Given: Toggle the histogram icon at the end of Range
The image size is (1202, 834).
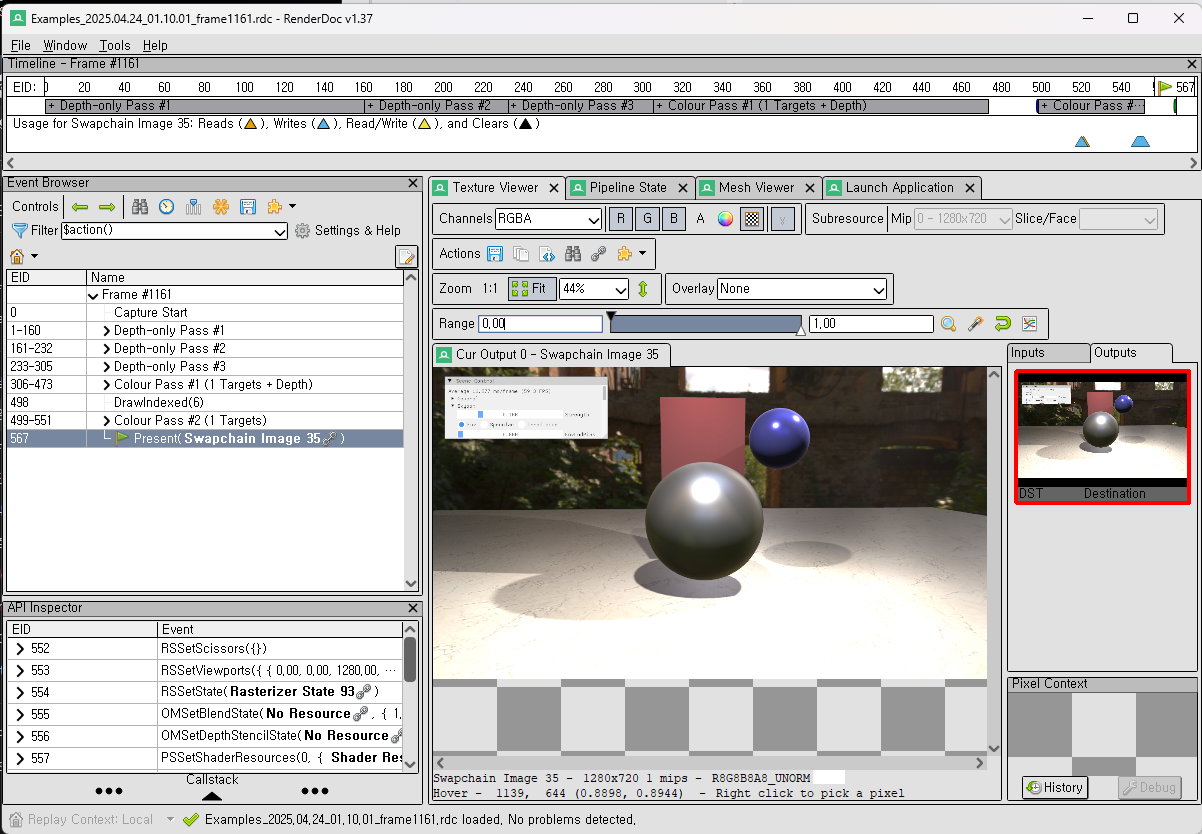Looking at the screenshot, I should (1029, 324).
